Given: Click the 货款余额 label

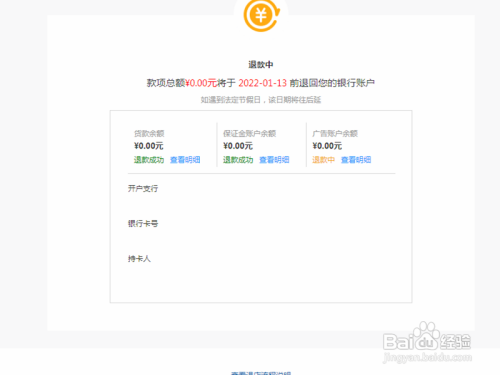Looking at the screenshot, I should [149, 134].
